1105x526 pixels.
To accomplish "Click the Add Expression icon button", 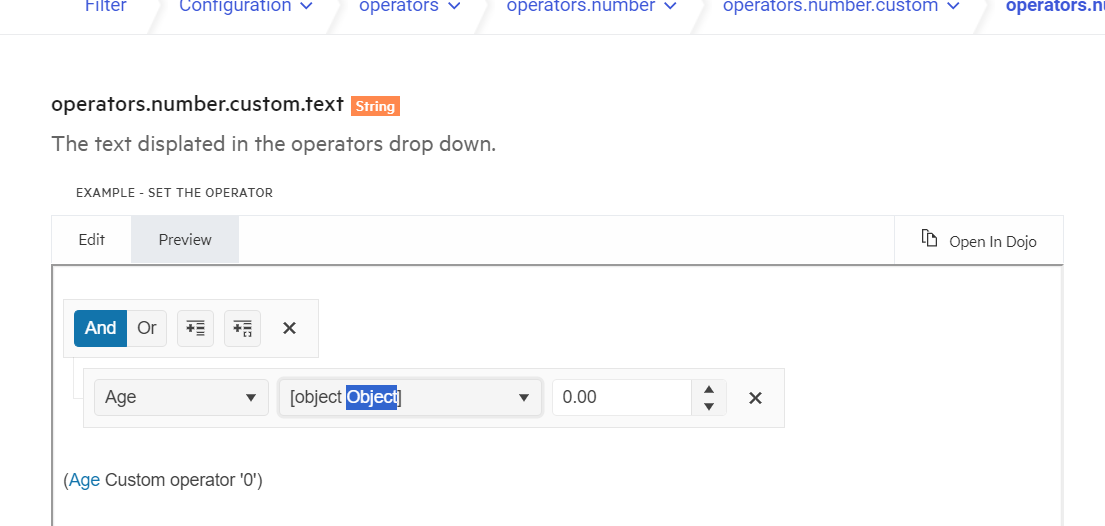I will pos(195,328).
